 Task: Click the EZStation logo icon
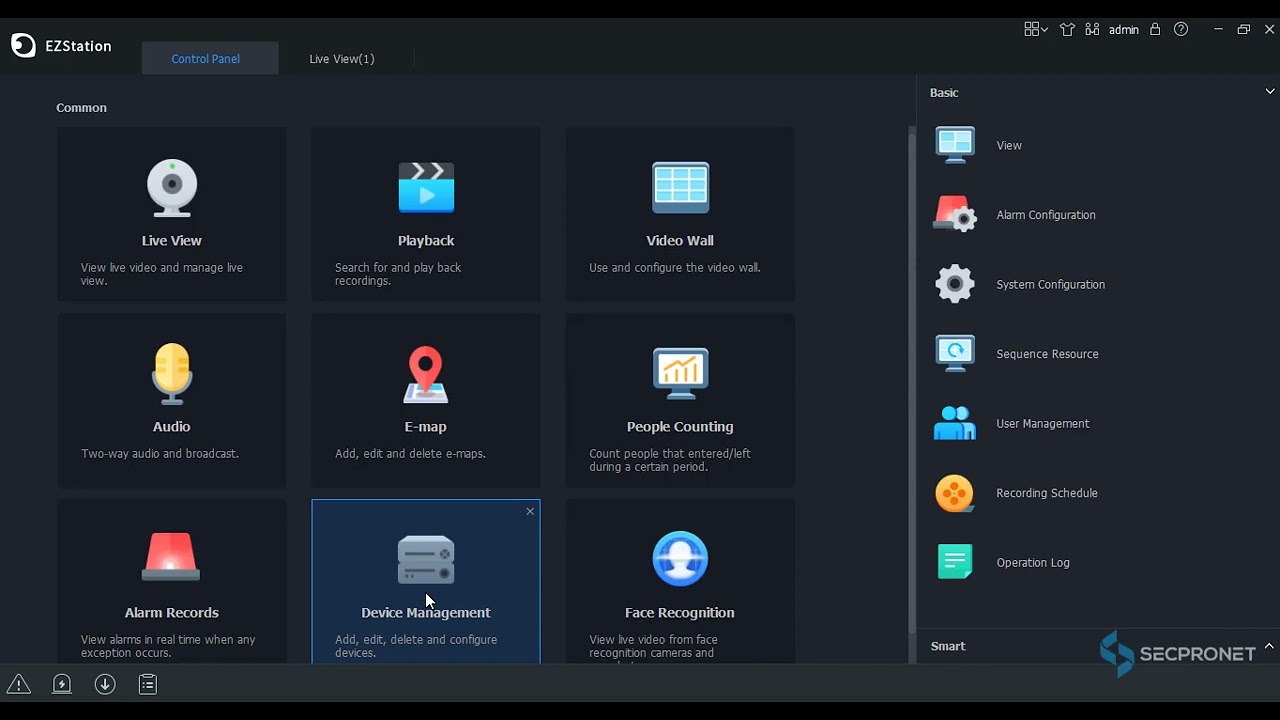(x=23, y=45)
